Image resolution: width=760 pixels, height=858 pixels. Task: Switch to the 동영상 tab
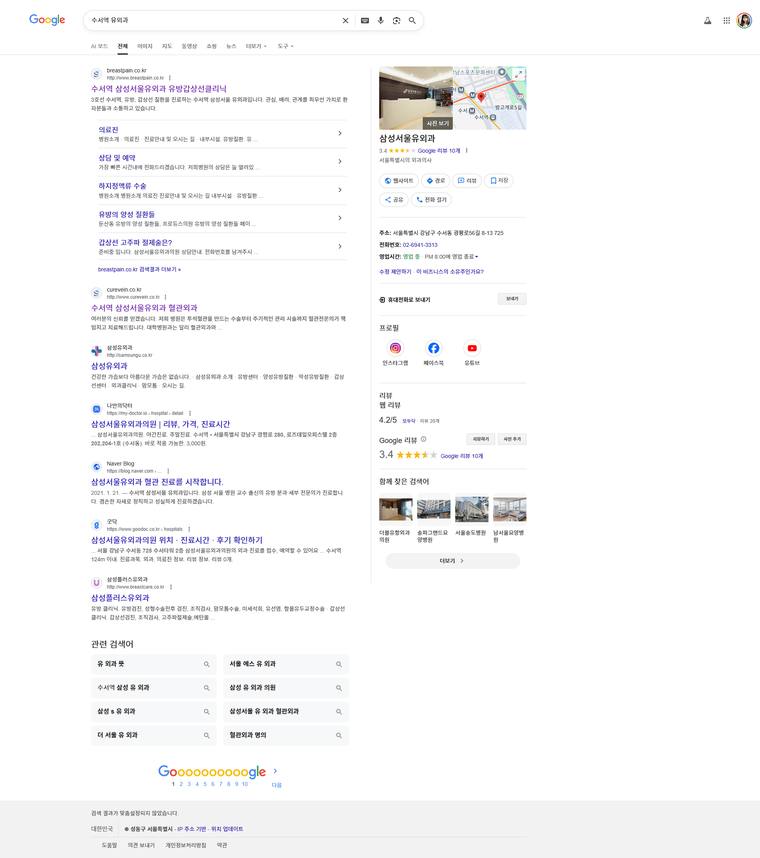pyautogui.click(x=189, y=46)
